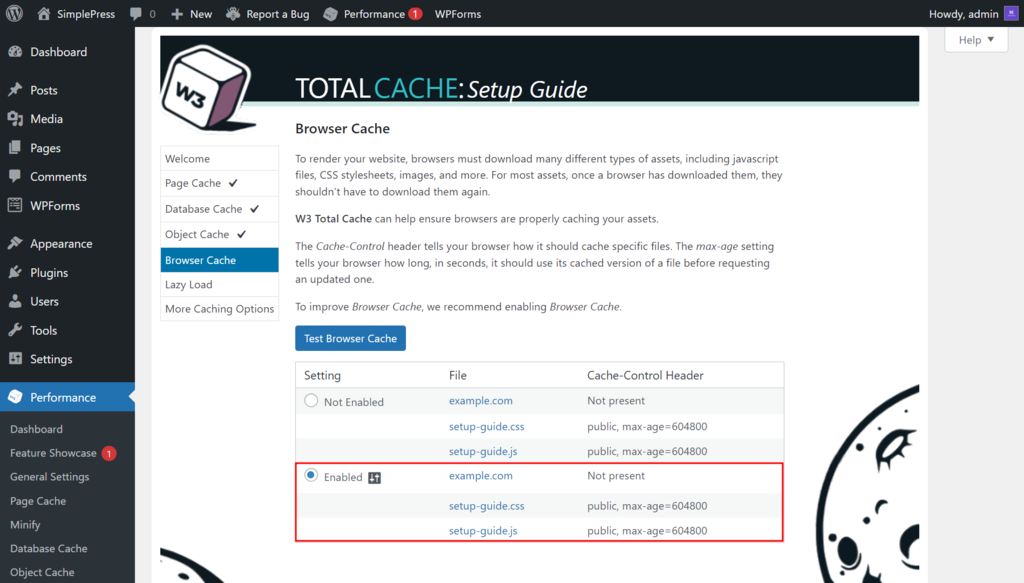Open comments via the speech bubble icon
Screen dimensions: 1024x583
coord(137,14)
